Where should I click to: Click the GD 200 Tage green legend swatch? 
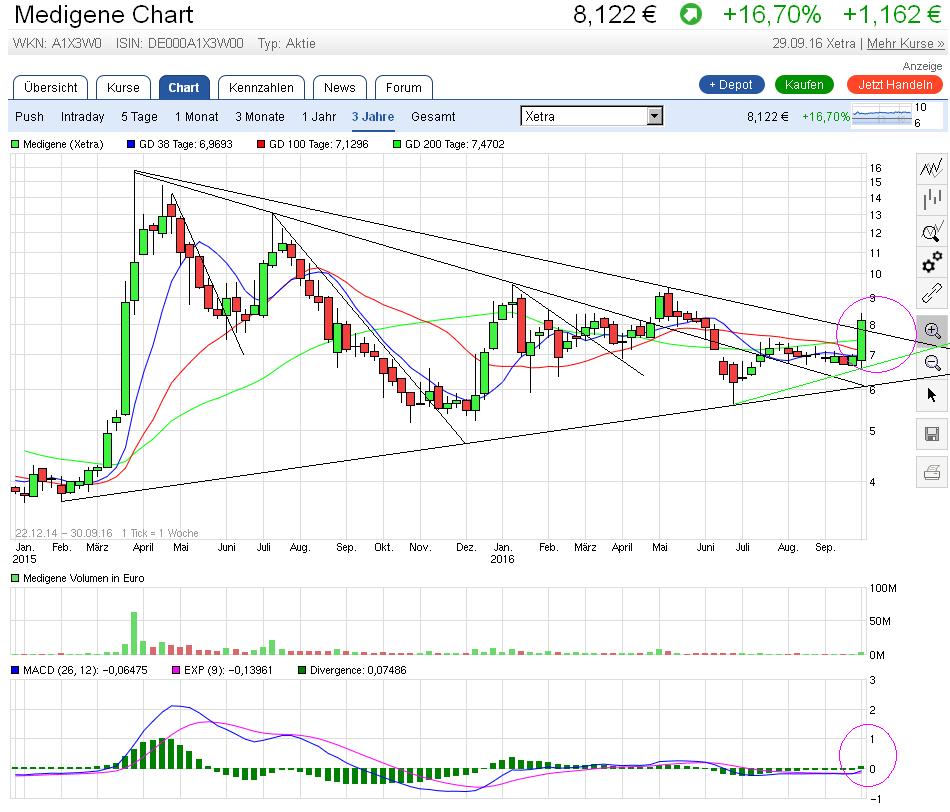pos(397,144)
